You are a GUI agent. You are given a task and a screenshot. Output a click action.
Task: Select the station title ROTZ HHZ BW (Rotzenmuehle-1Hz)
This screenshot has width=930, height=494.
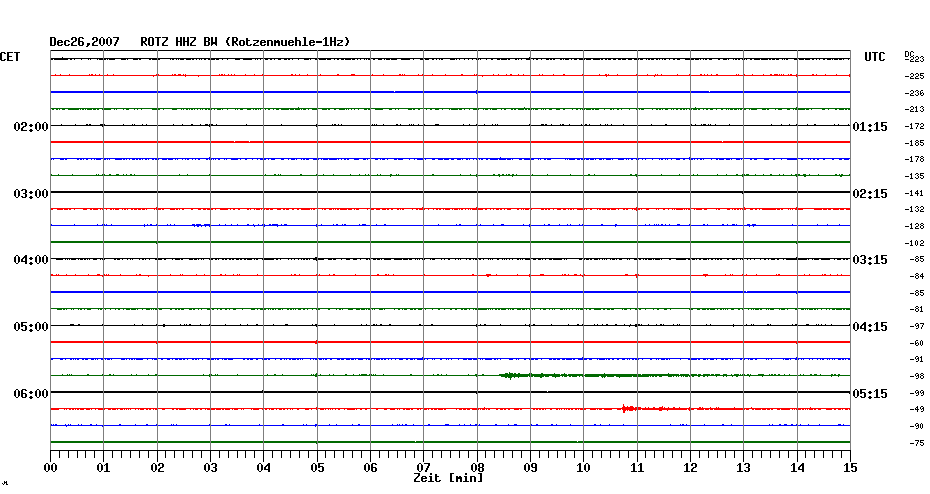tap(245, 42)
